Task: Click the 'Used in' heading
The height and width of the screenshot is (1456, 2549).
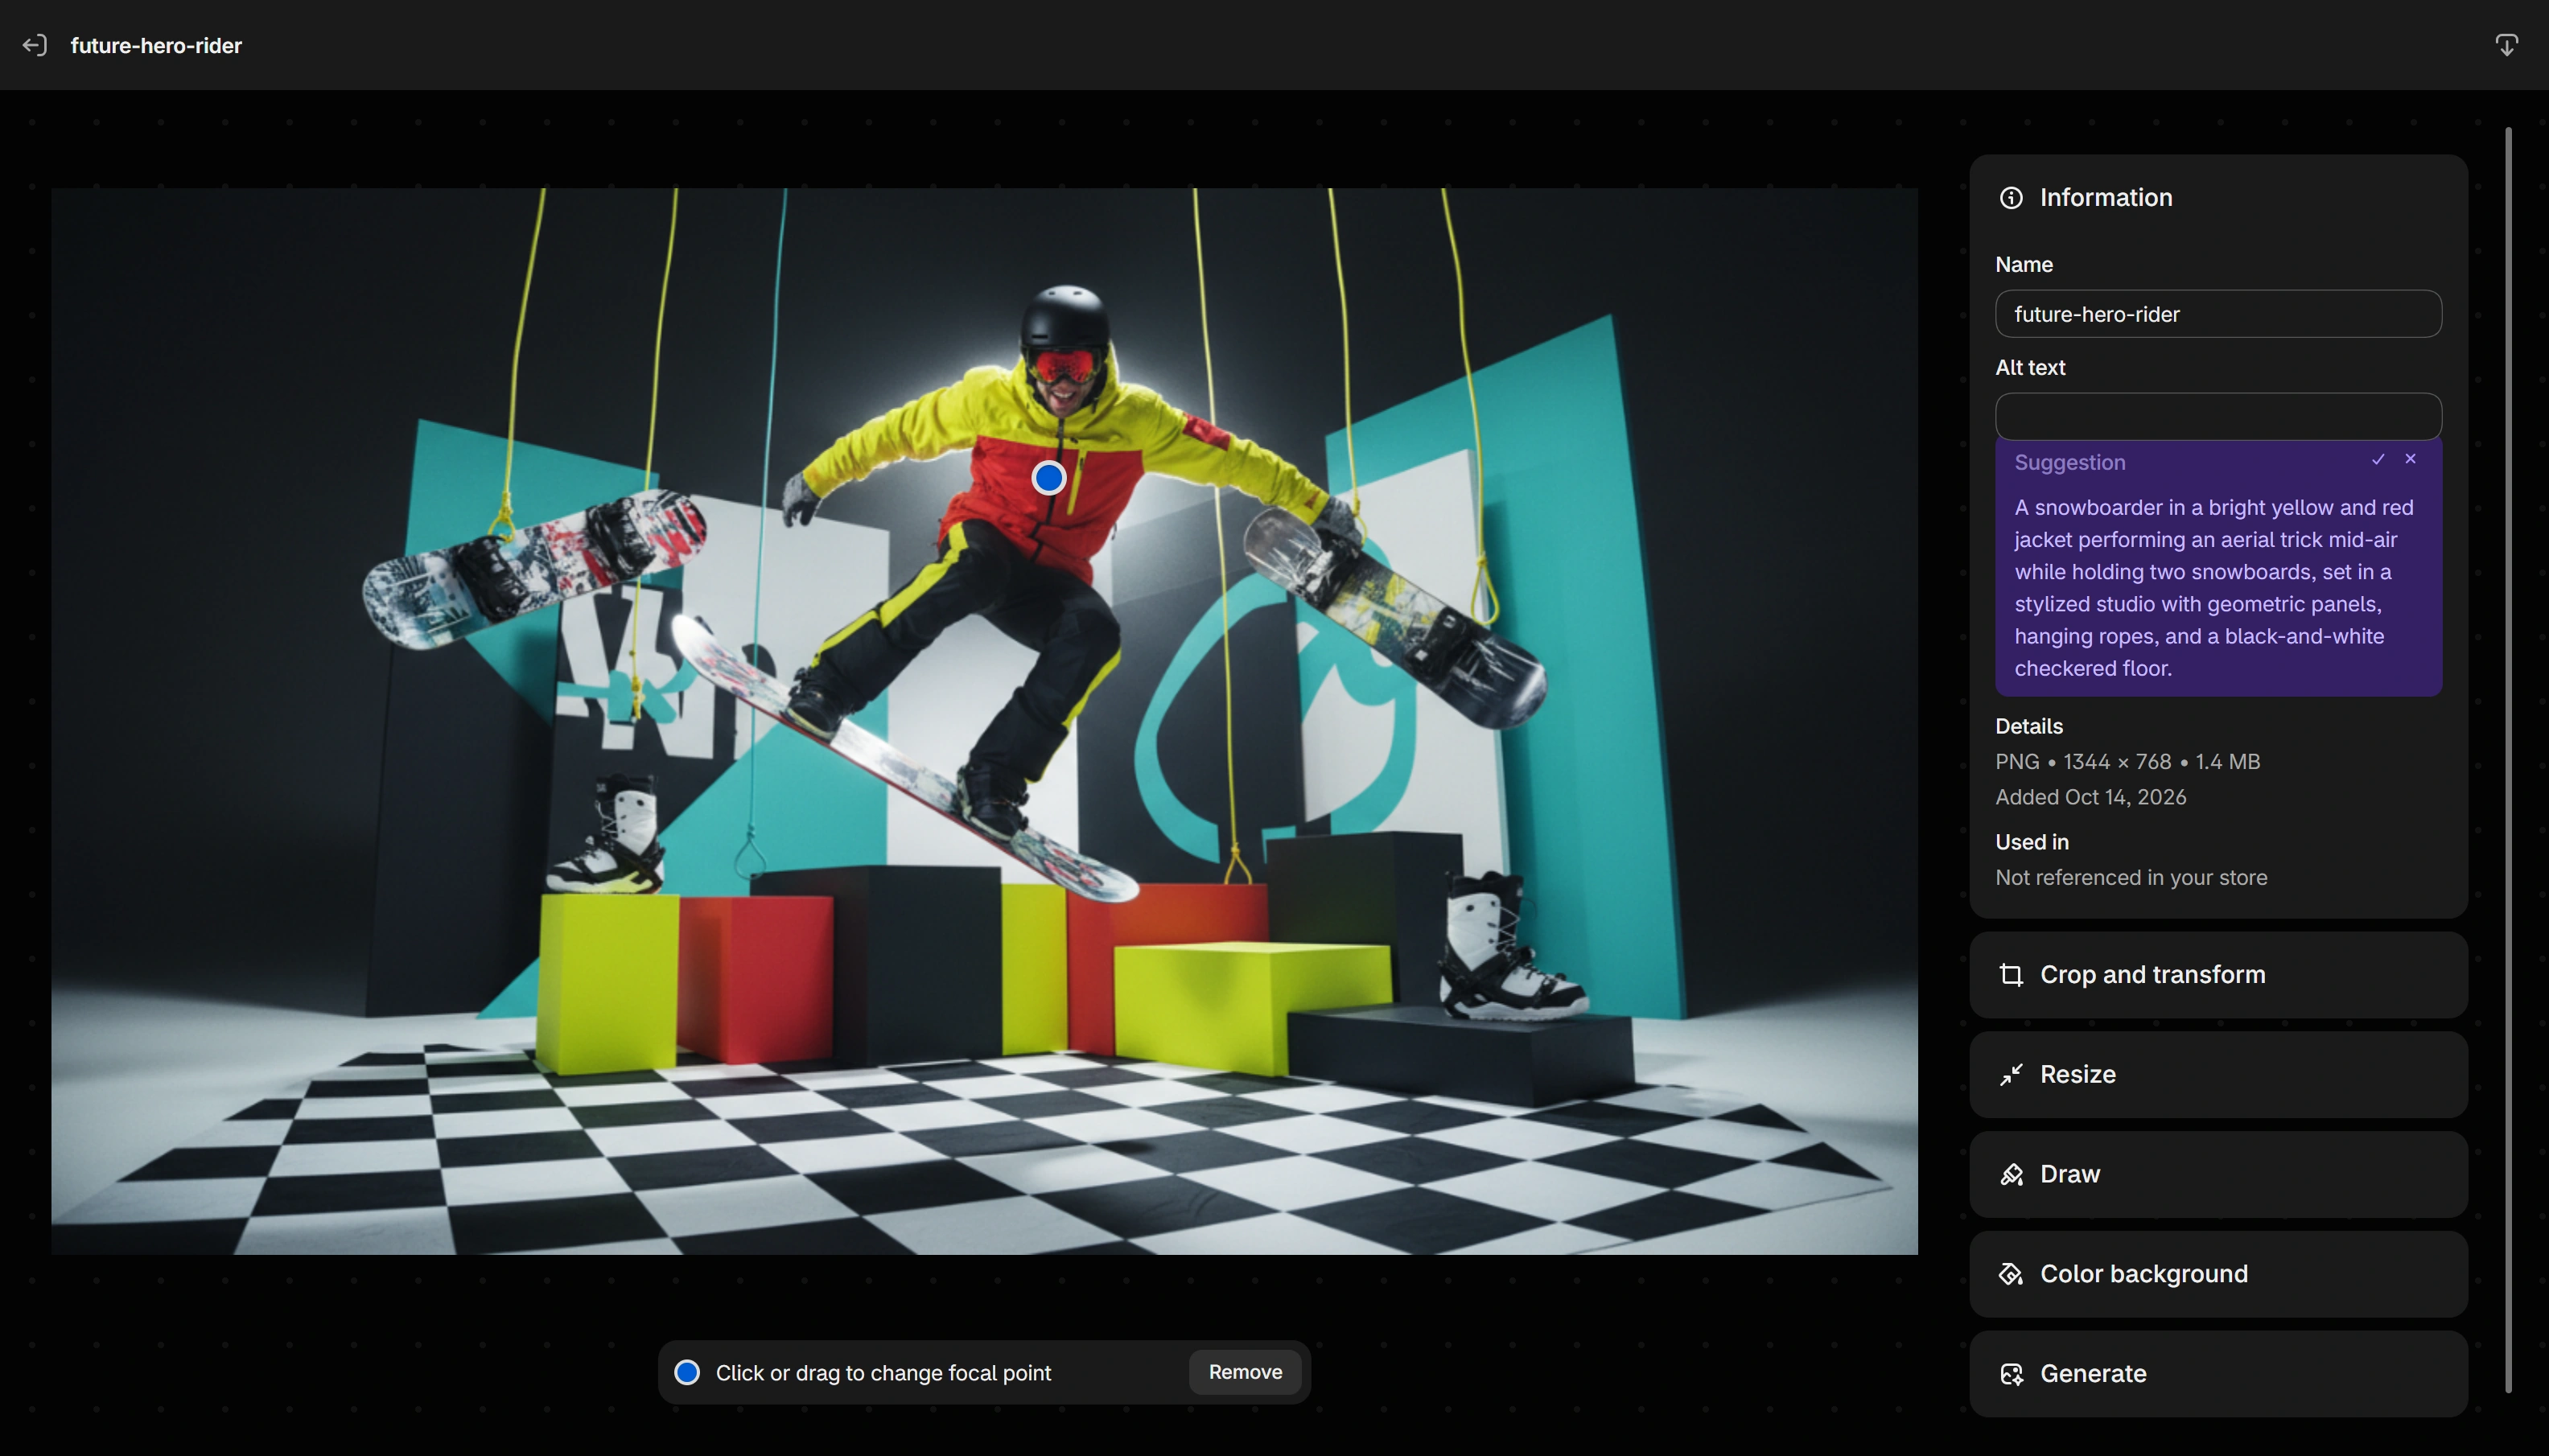Action: tap(2031, 842)
